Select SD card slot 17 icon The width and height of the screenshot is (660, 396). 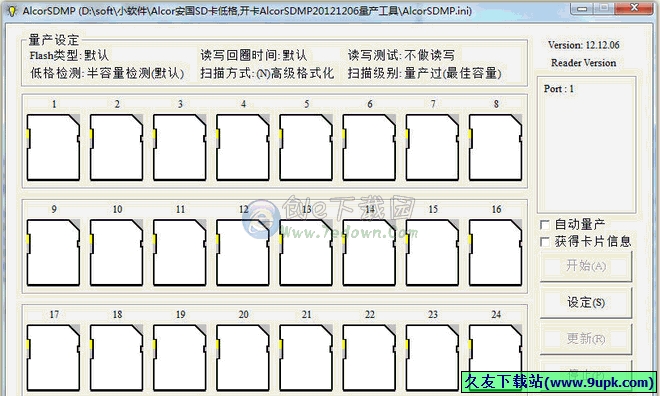tap(53, 358)
